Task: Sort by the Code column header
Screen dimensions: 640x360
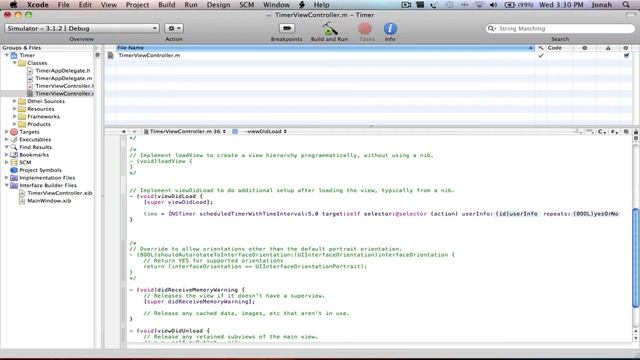Action: [560, 48]
